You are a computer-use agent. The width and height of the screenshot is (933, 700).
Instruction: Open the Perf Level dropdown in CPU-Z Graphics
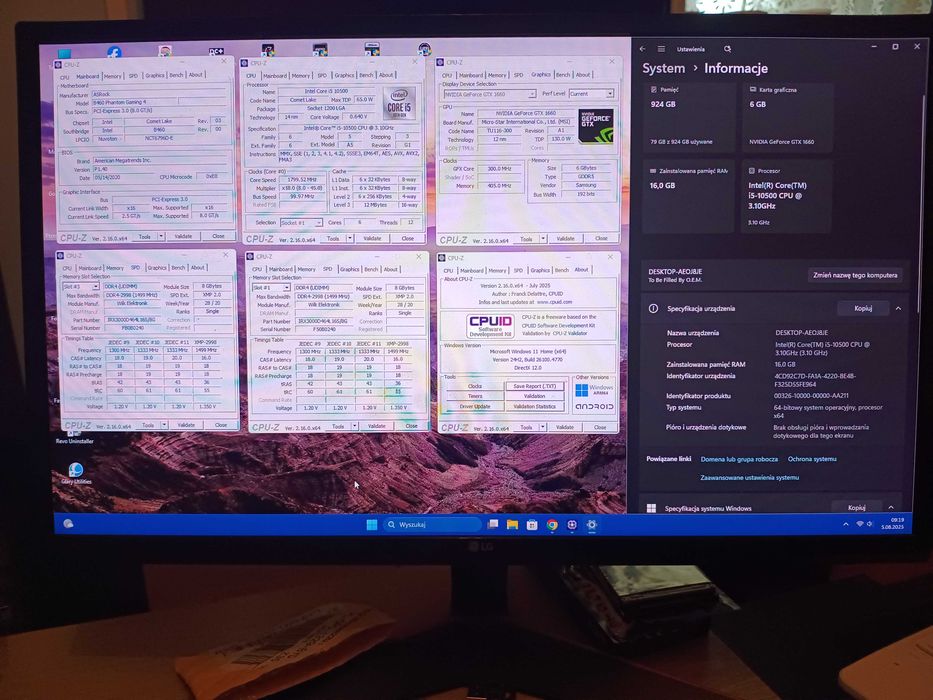[591, 94]
